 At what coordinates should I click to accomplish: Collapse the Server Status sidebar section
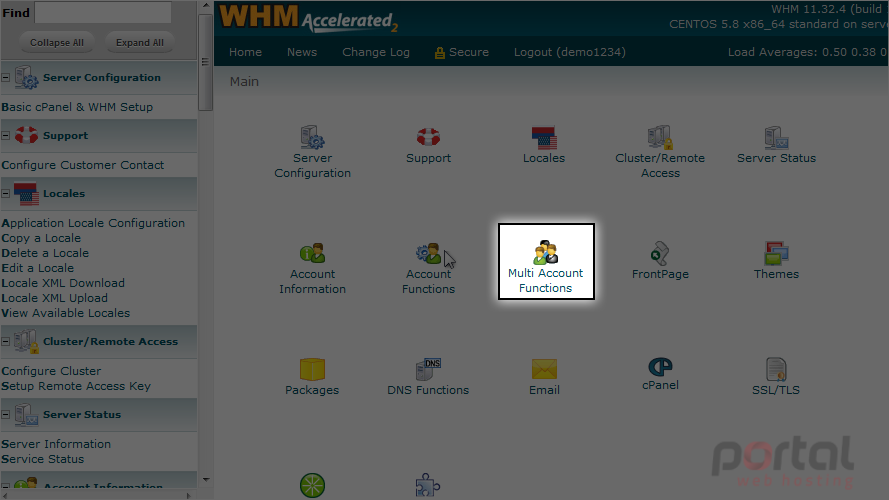pyautogui.click(x=6, y=414)
